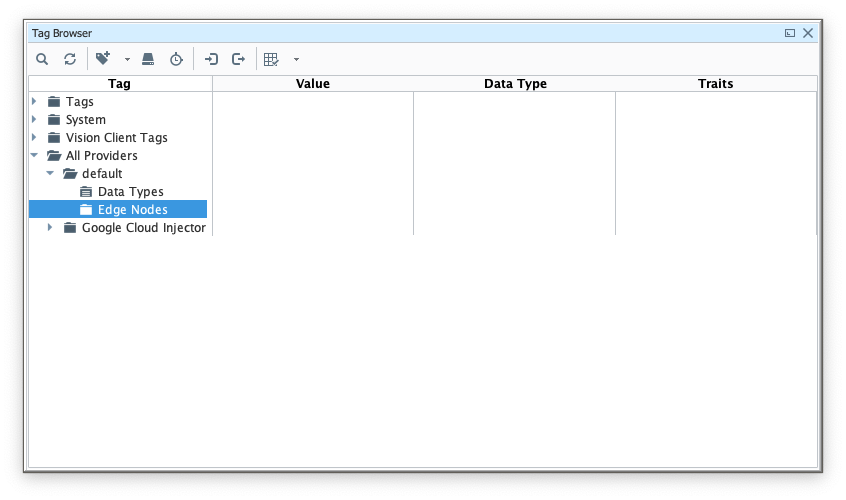This screenshot has height=500, width=846.
Task: Expand the System folder node
Action: coord(34,119)
